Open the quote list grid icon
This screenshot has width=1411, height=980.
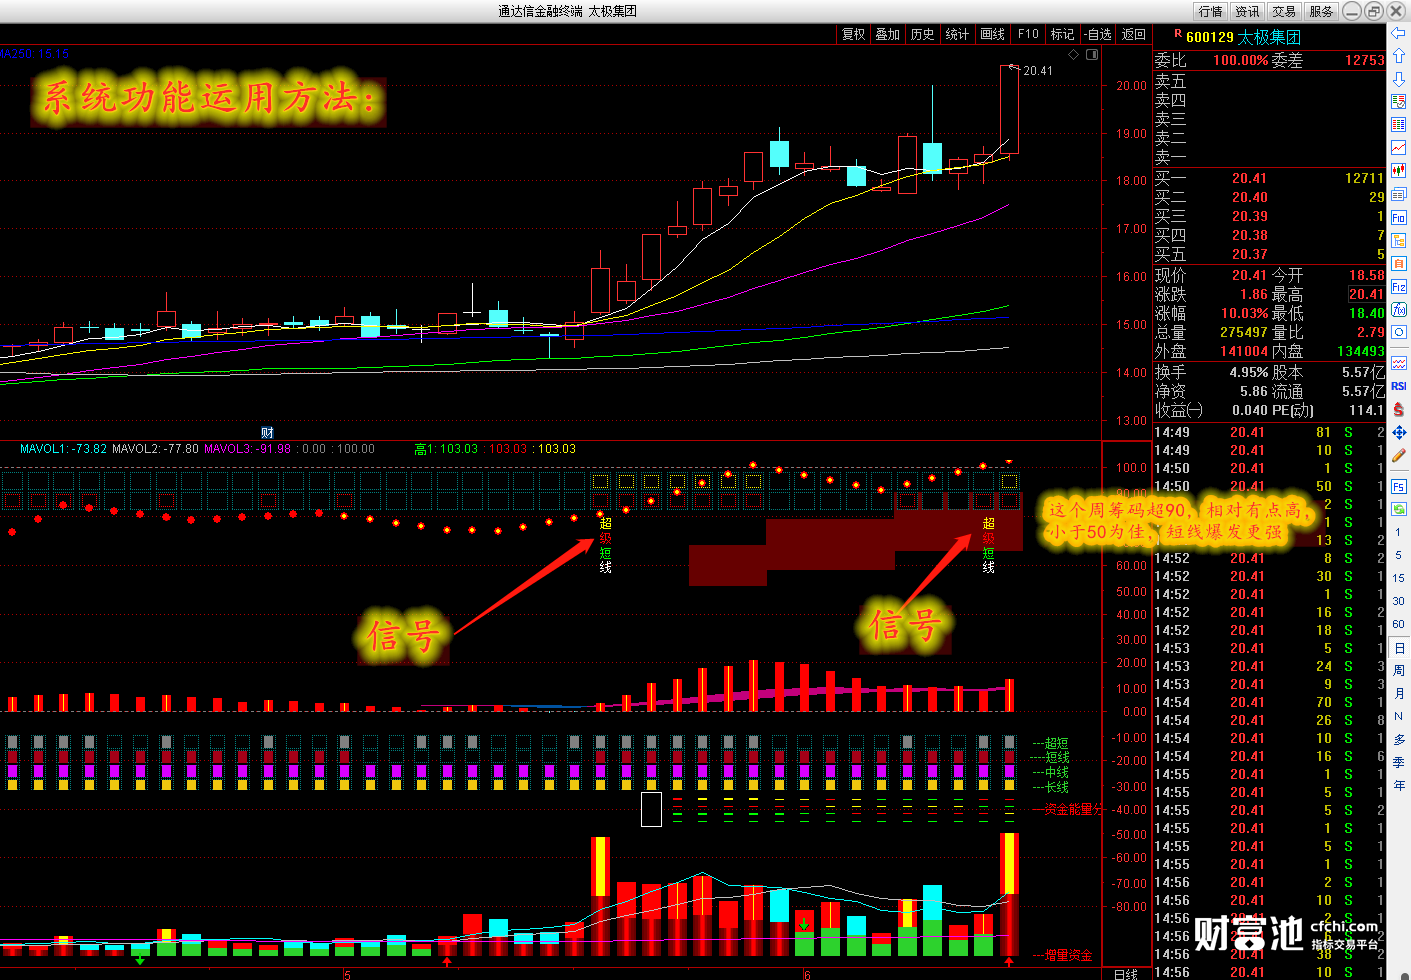click(x=1399, y=124)
